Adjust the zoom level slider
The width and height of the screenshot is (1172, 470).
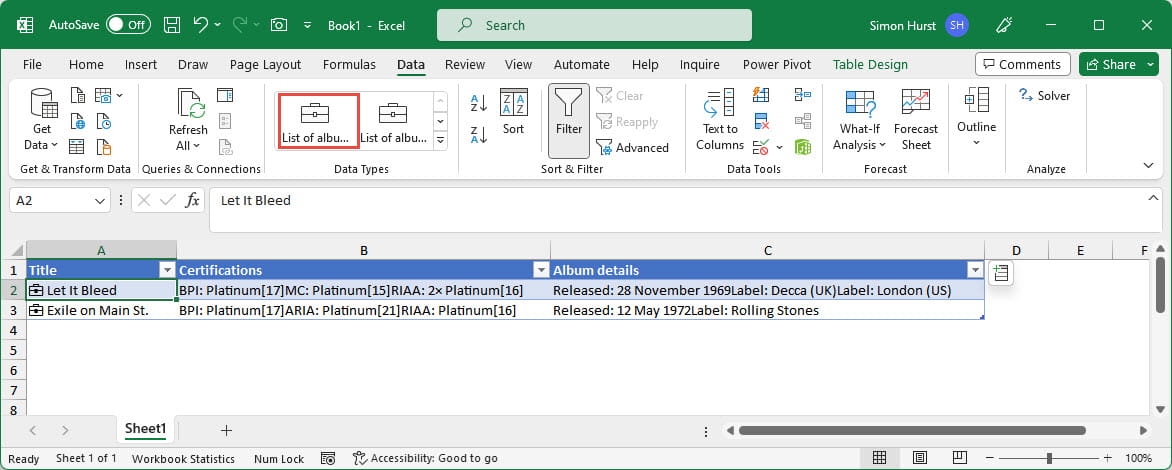pos(1048,458)
